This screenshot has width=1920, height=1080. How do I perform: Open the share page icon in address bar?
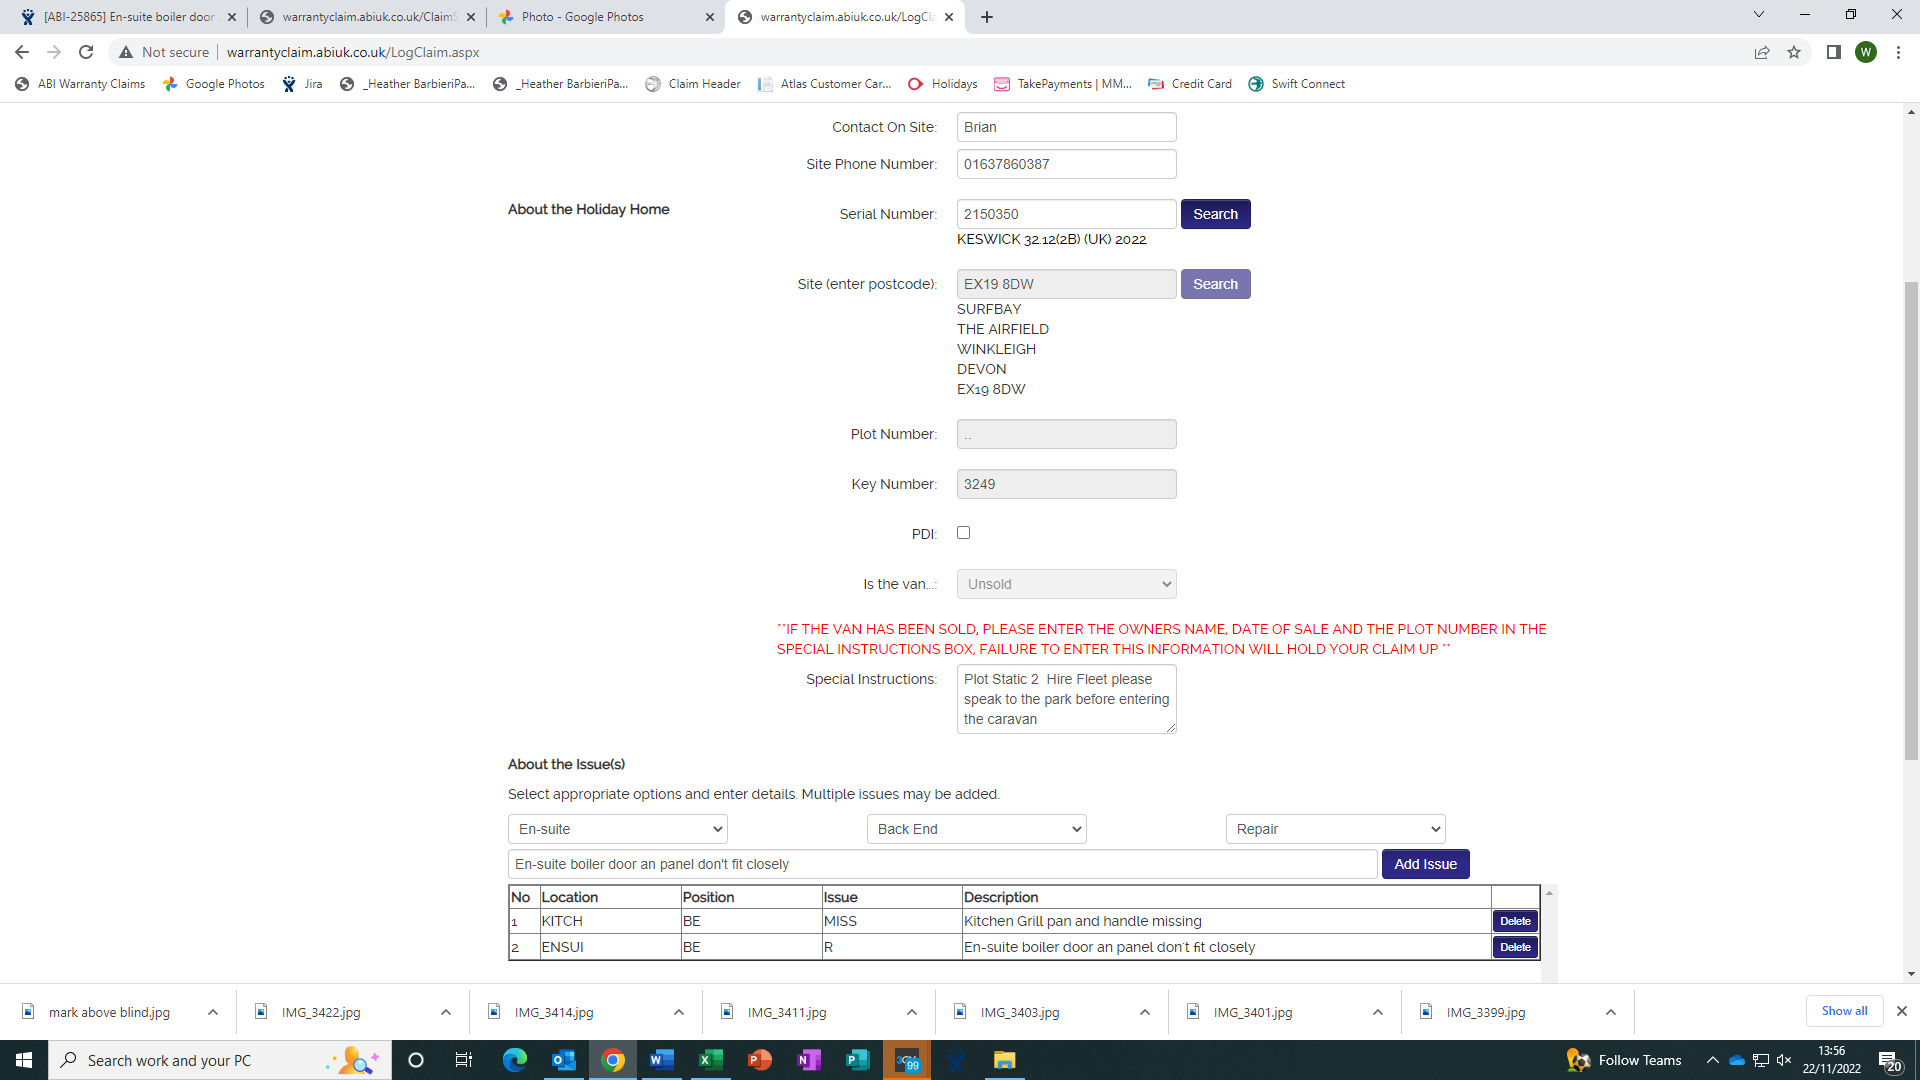point(1762,52)
